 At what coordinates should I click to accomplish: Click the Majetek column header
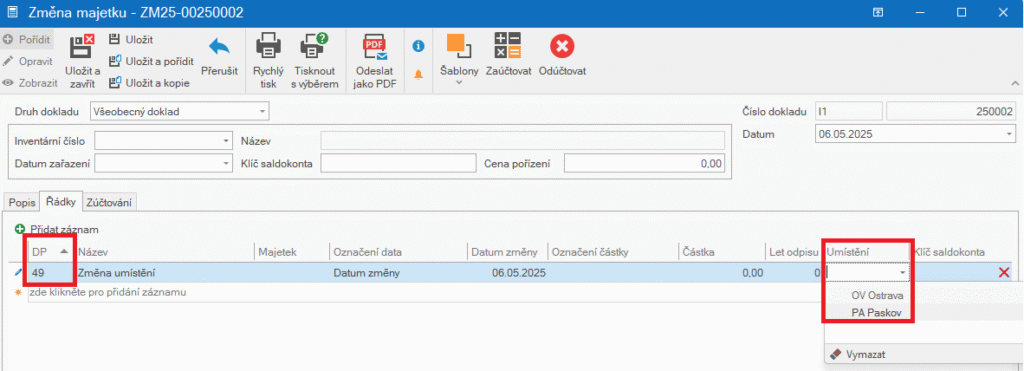(x=291, y=252)
